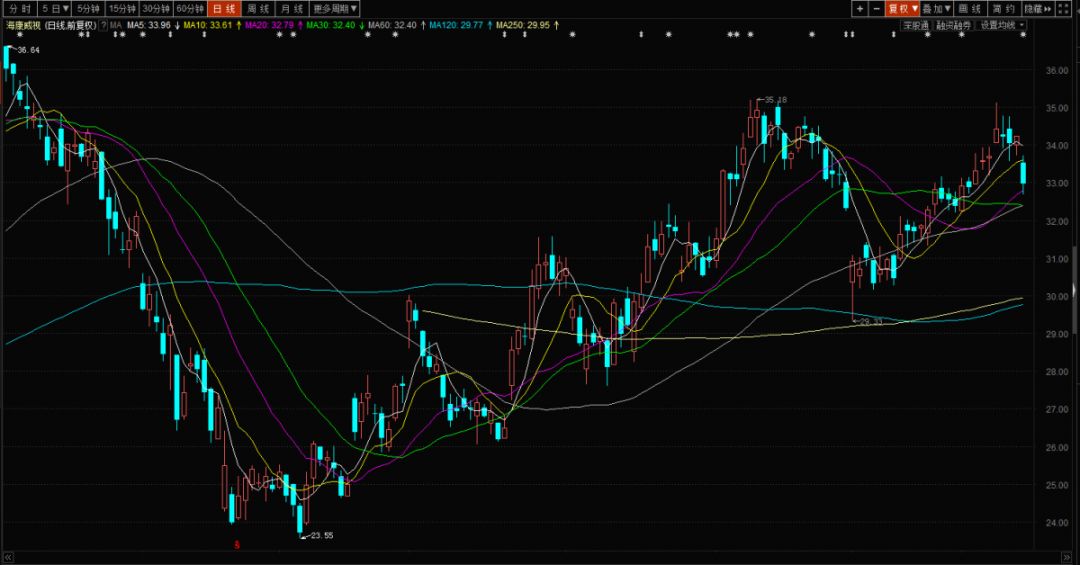Toggle the 融资融券 indicator
This screenshot has width=1080, height=565.
[x=953, y=25]
